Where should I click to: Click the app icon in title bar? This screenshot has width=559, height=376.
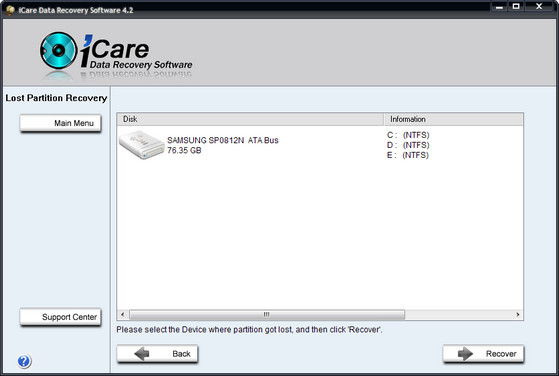pos(10,10)
